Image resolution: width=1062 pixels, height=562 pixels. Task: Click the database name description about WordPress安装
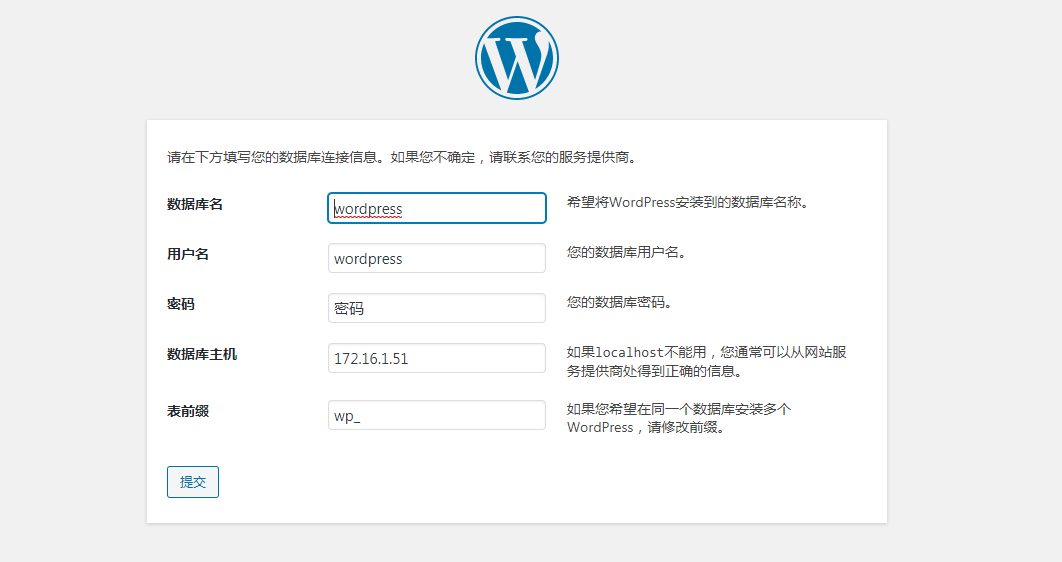[x=688, y=202]
